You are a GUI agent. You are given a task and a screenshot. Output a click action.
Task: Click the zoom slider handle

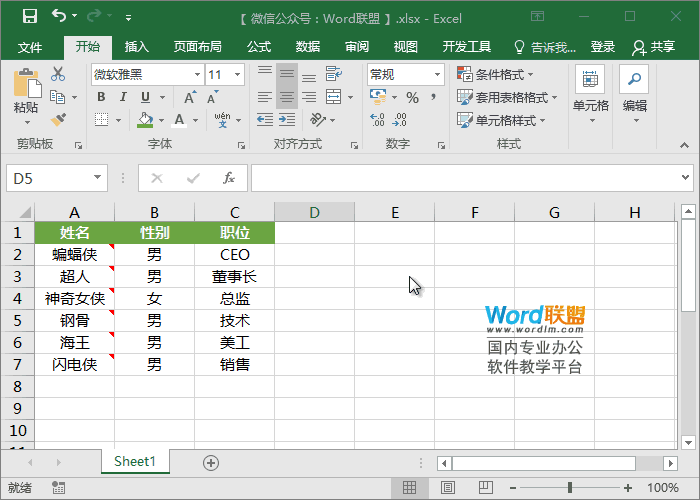pyautogui.click(x=570, y=488)
